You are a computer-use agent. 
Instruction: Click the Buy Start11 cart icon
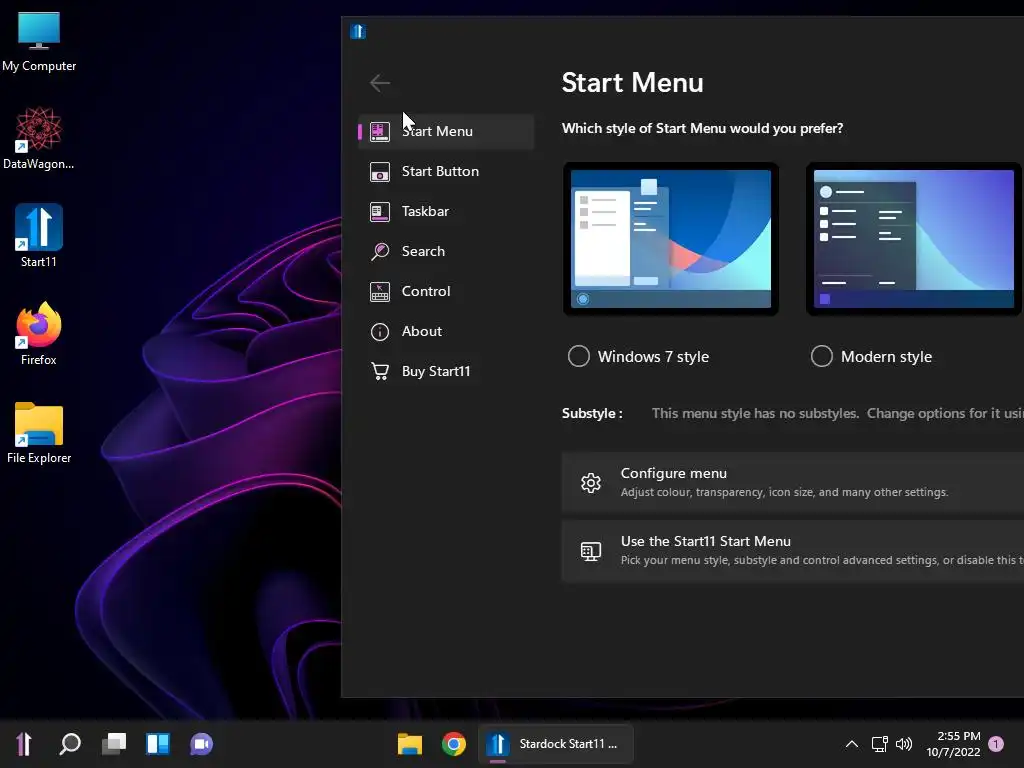(380, 371)
